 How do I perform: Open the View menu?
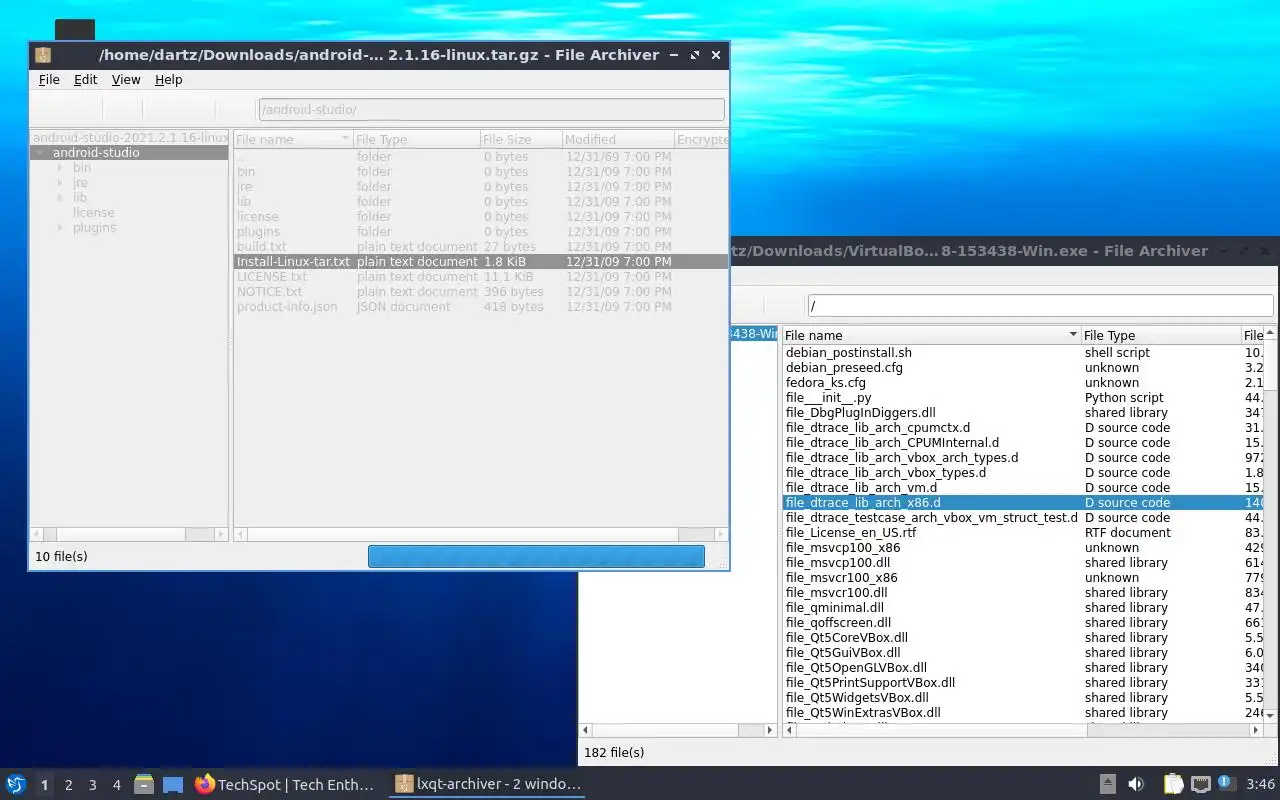[x=126, y=80]
